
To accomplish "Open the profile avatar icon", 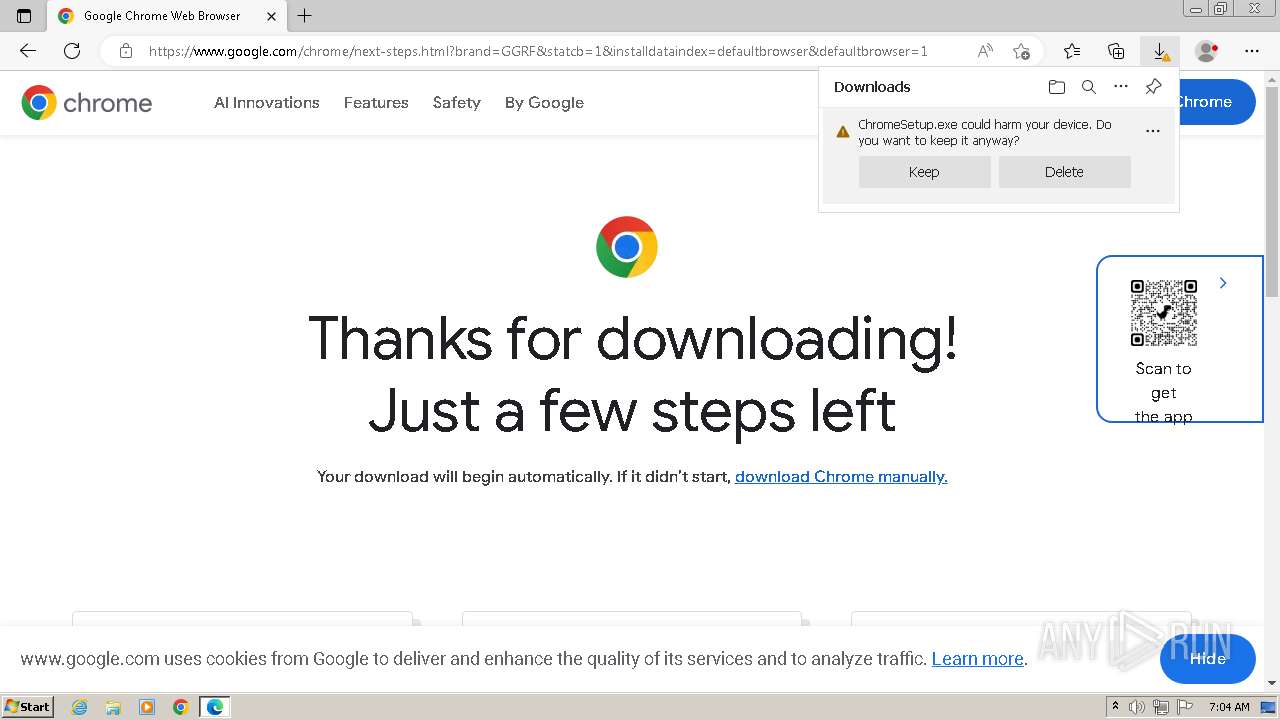I will [x=1207, y=51].
